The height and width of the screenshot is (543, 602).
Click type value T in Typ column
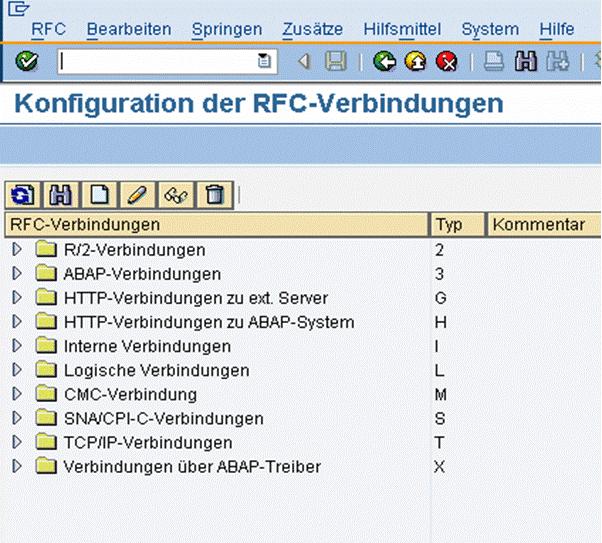click(440, 443)
